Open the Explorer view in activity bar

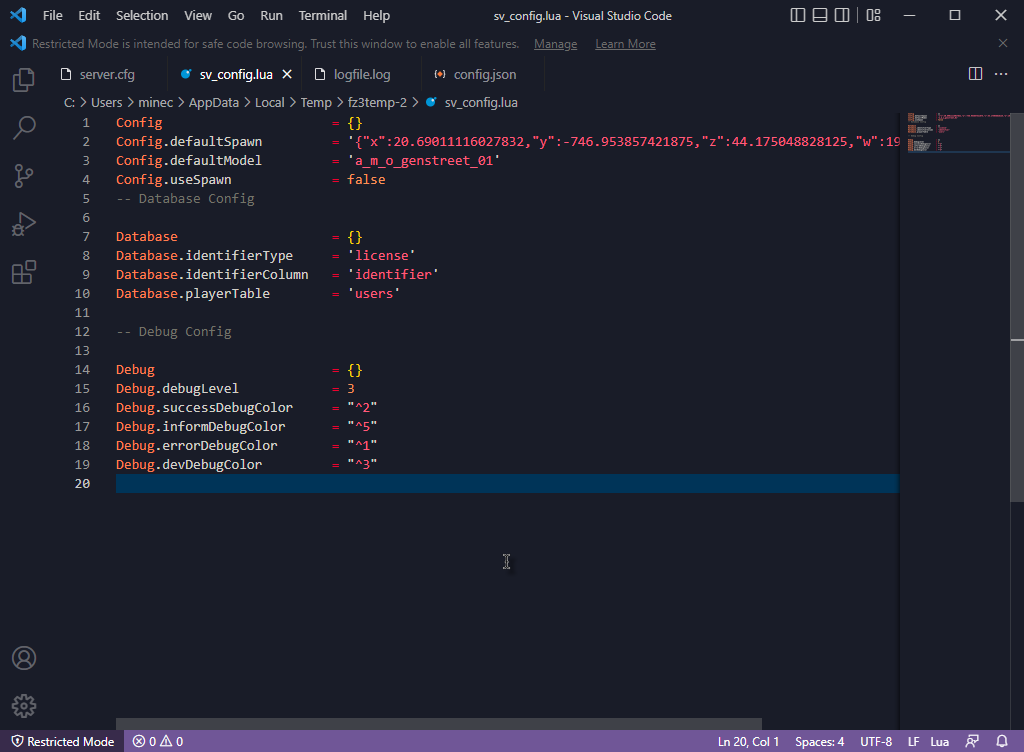coord(24,80)
